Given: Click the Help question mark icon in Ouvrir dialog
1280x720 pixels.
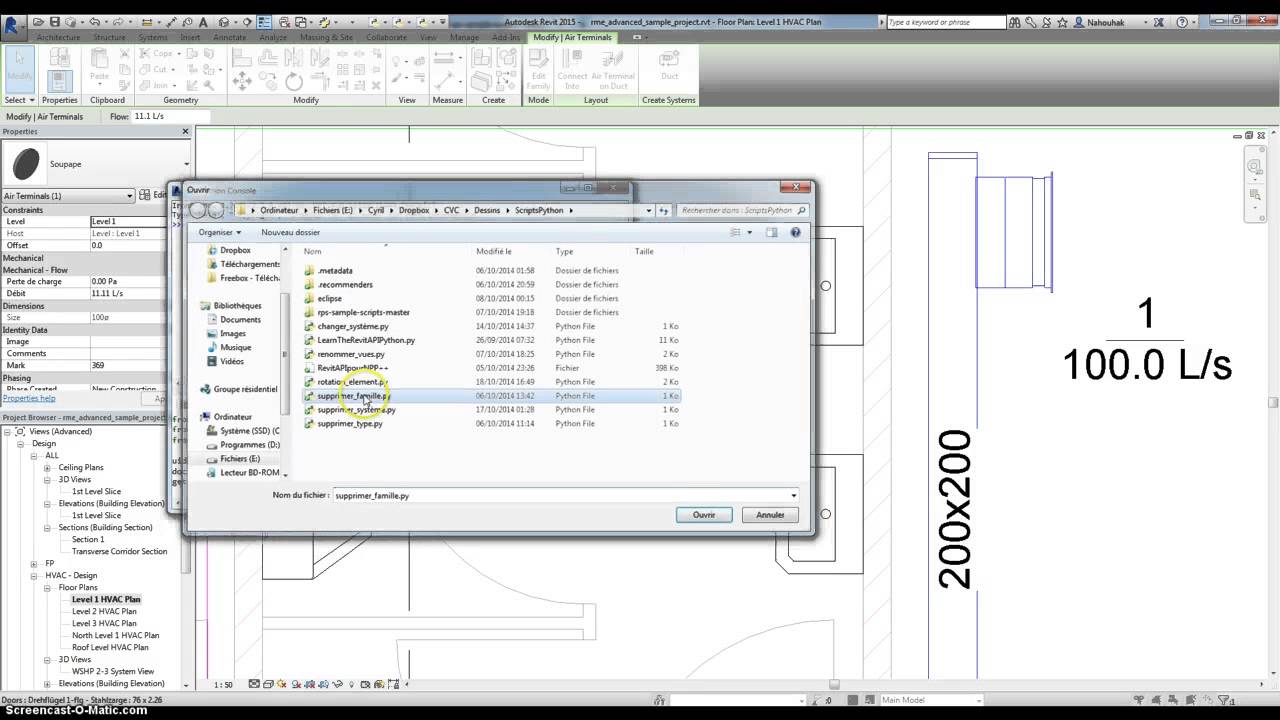Looking at the screenshot, I should click(796, 232).
